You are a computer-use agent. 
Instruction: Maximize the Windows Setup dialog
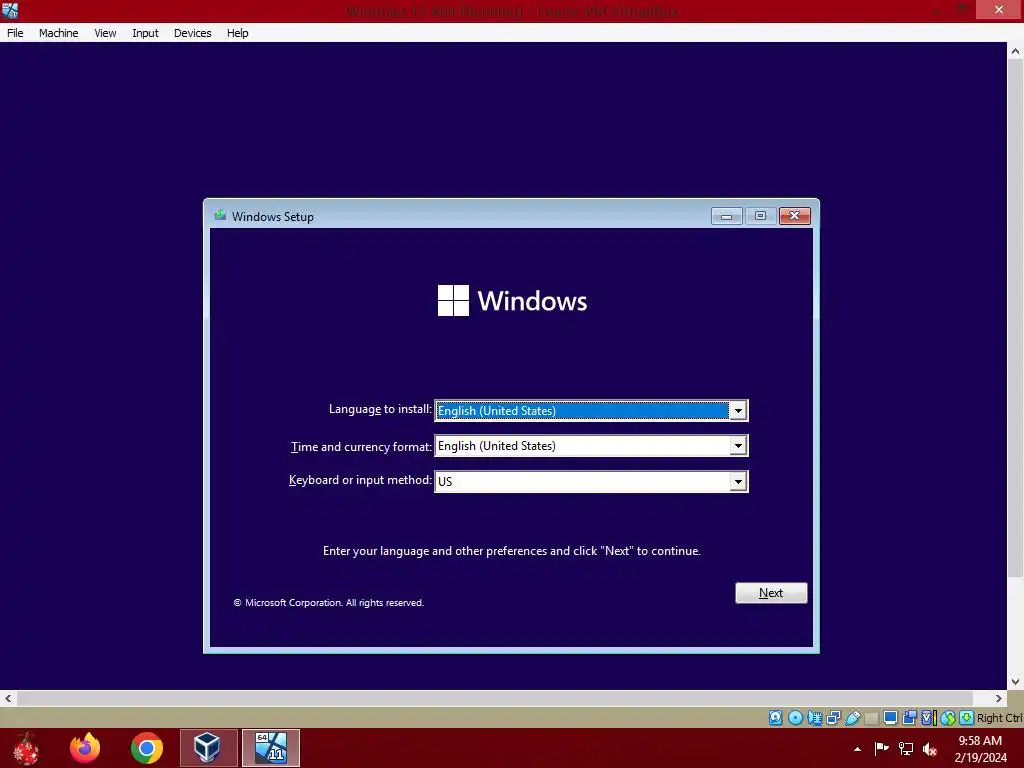click(760, 216)
